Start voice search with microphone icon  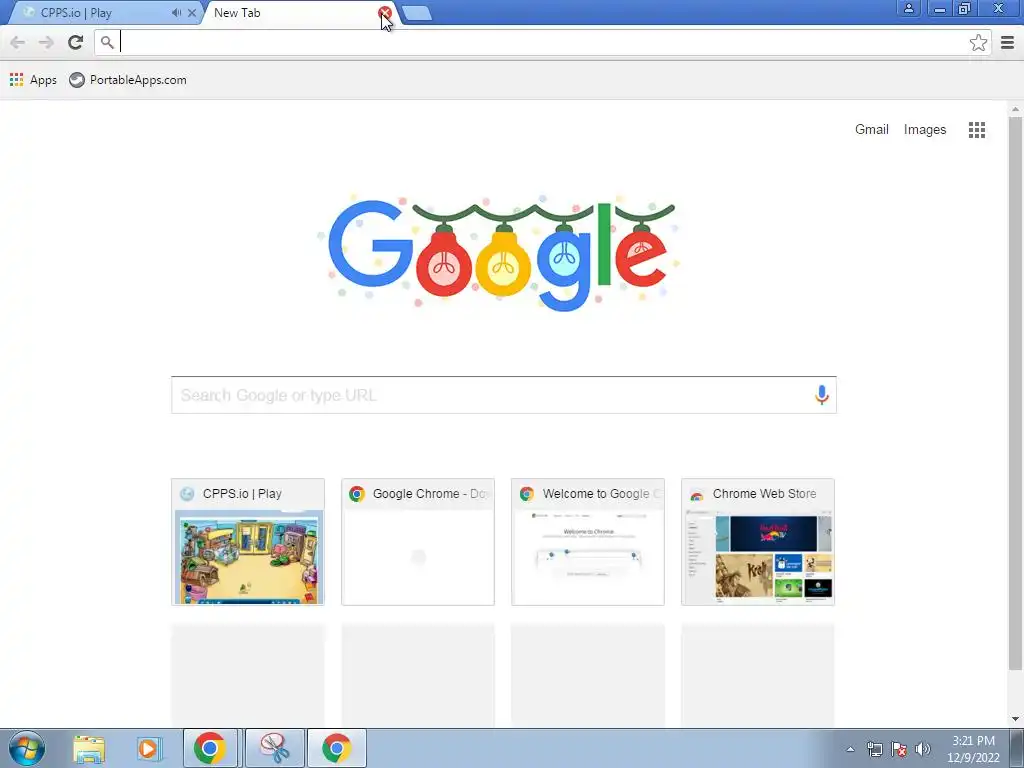(x=821, y=394)
